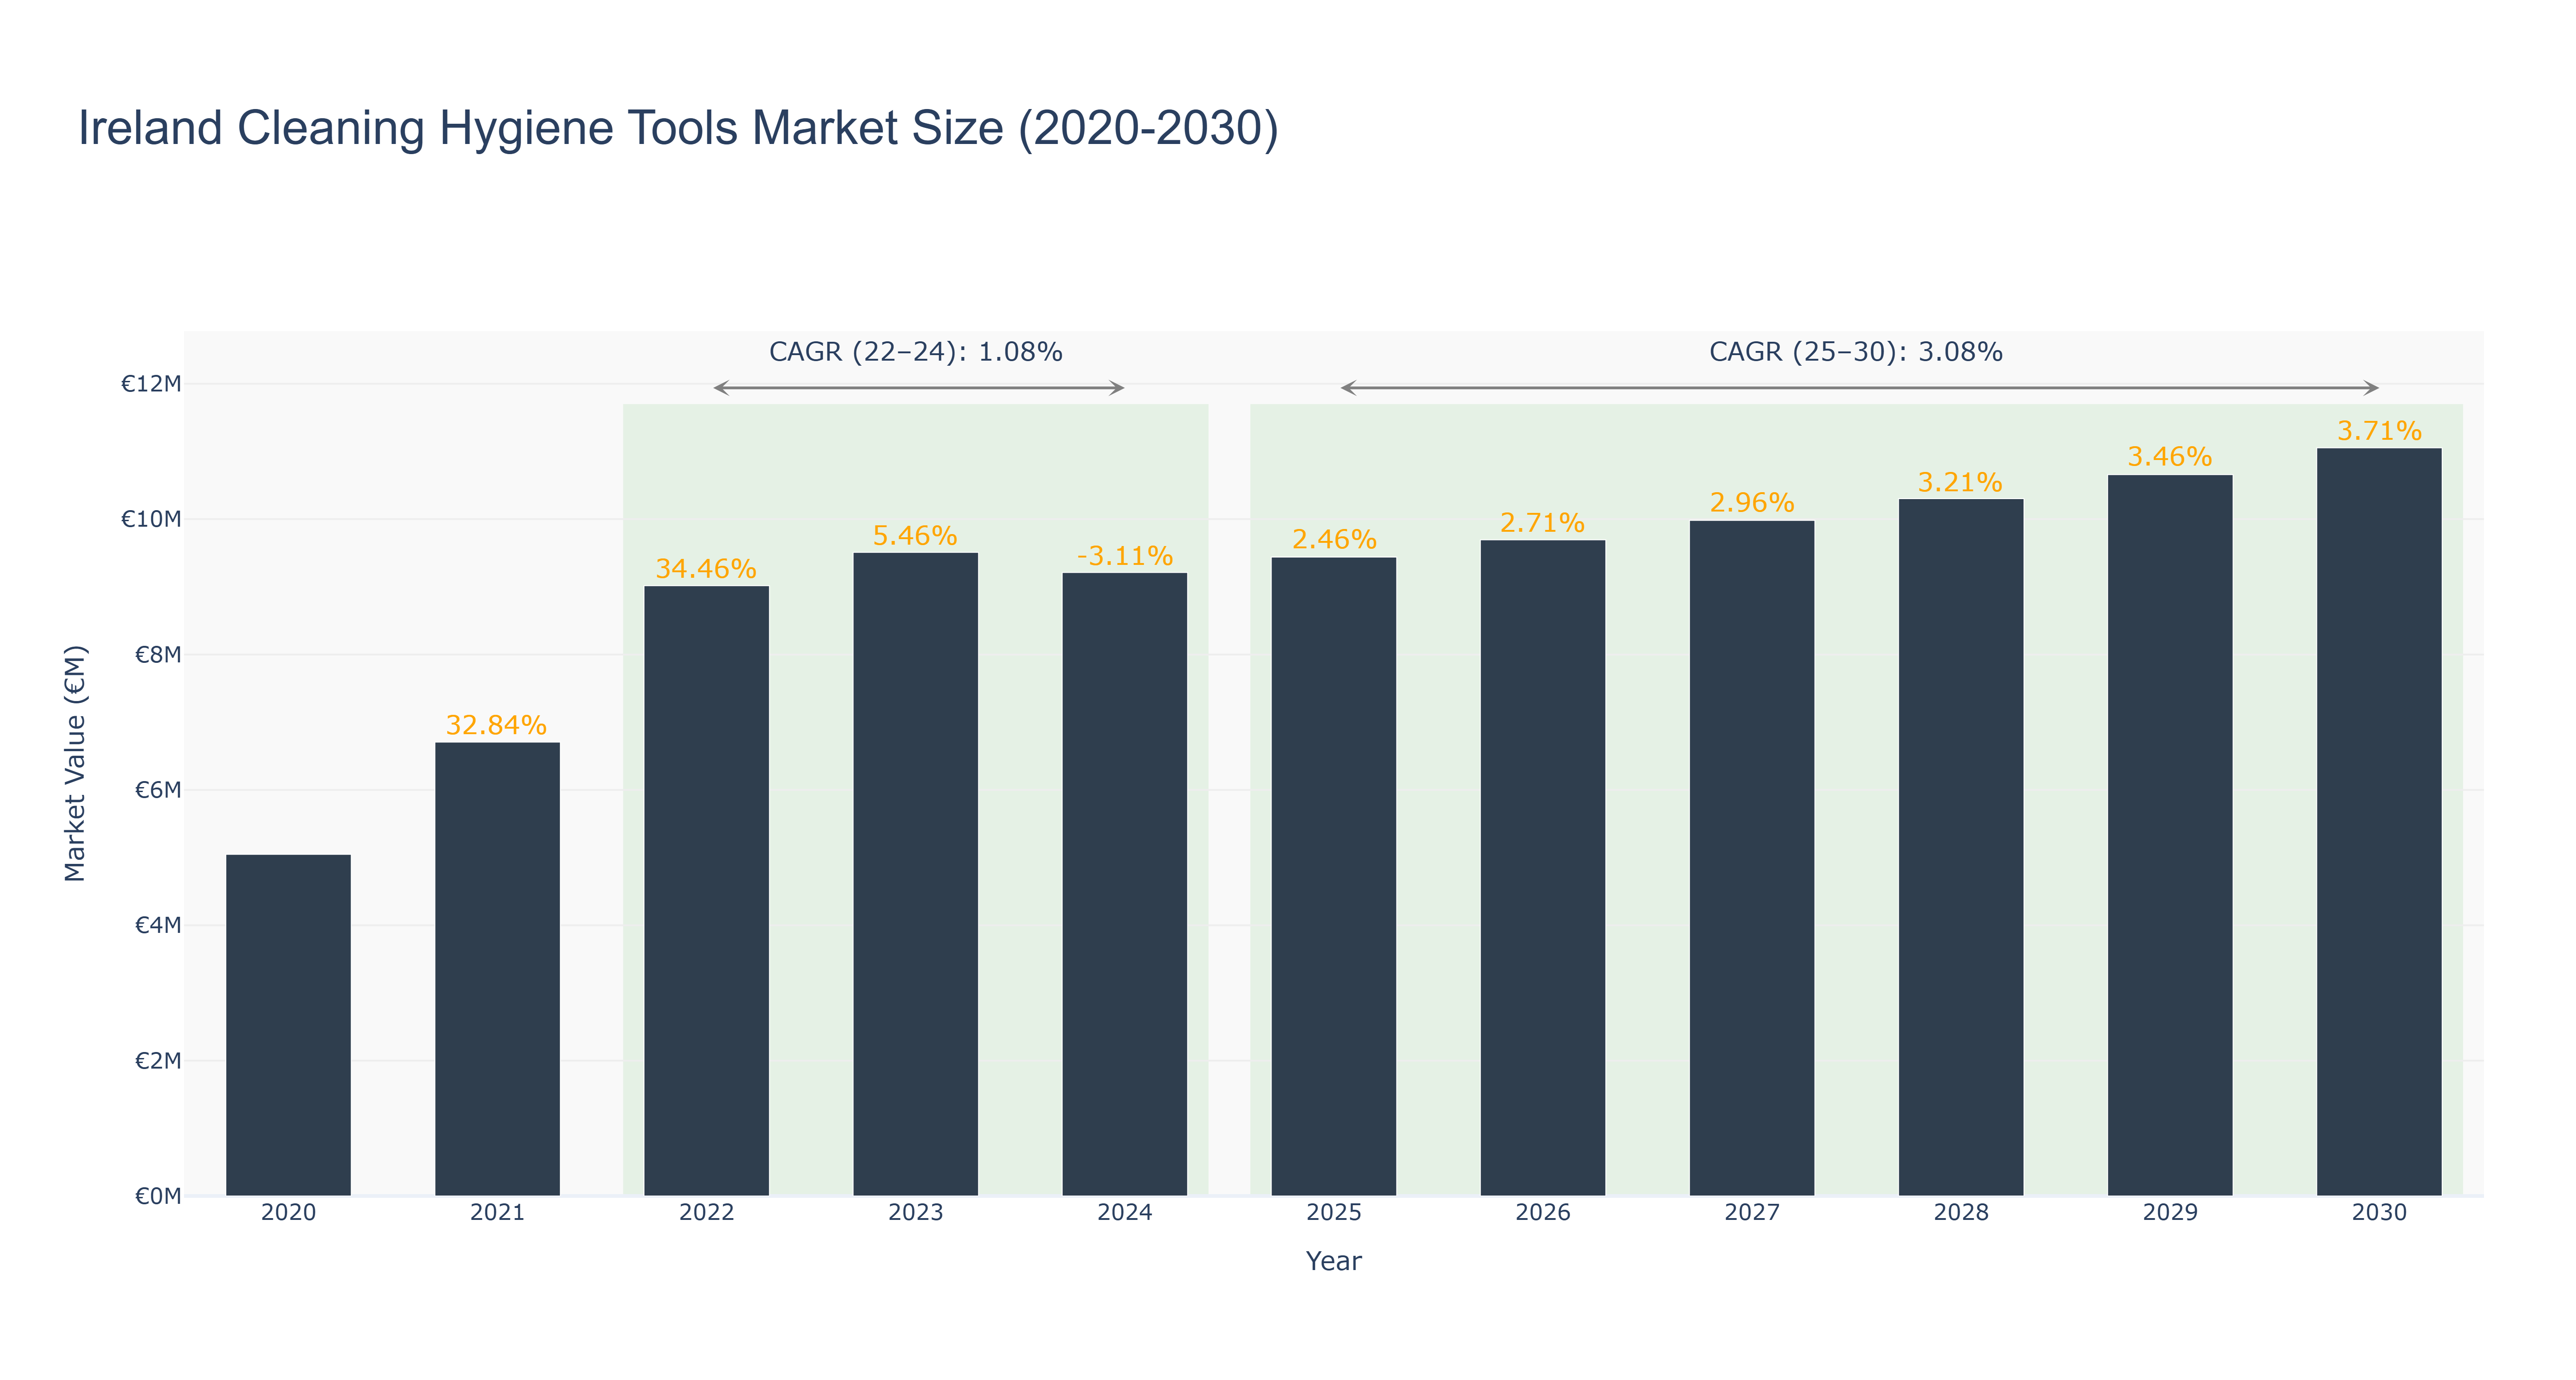
Task: Select the 2027 bar
Action: [x=1751, y=858]
